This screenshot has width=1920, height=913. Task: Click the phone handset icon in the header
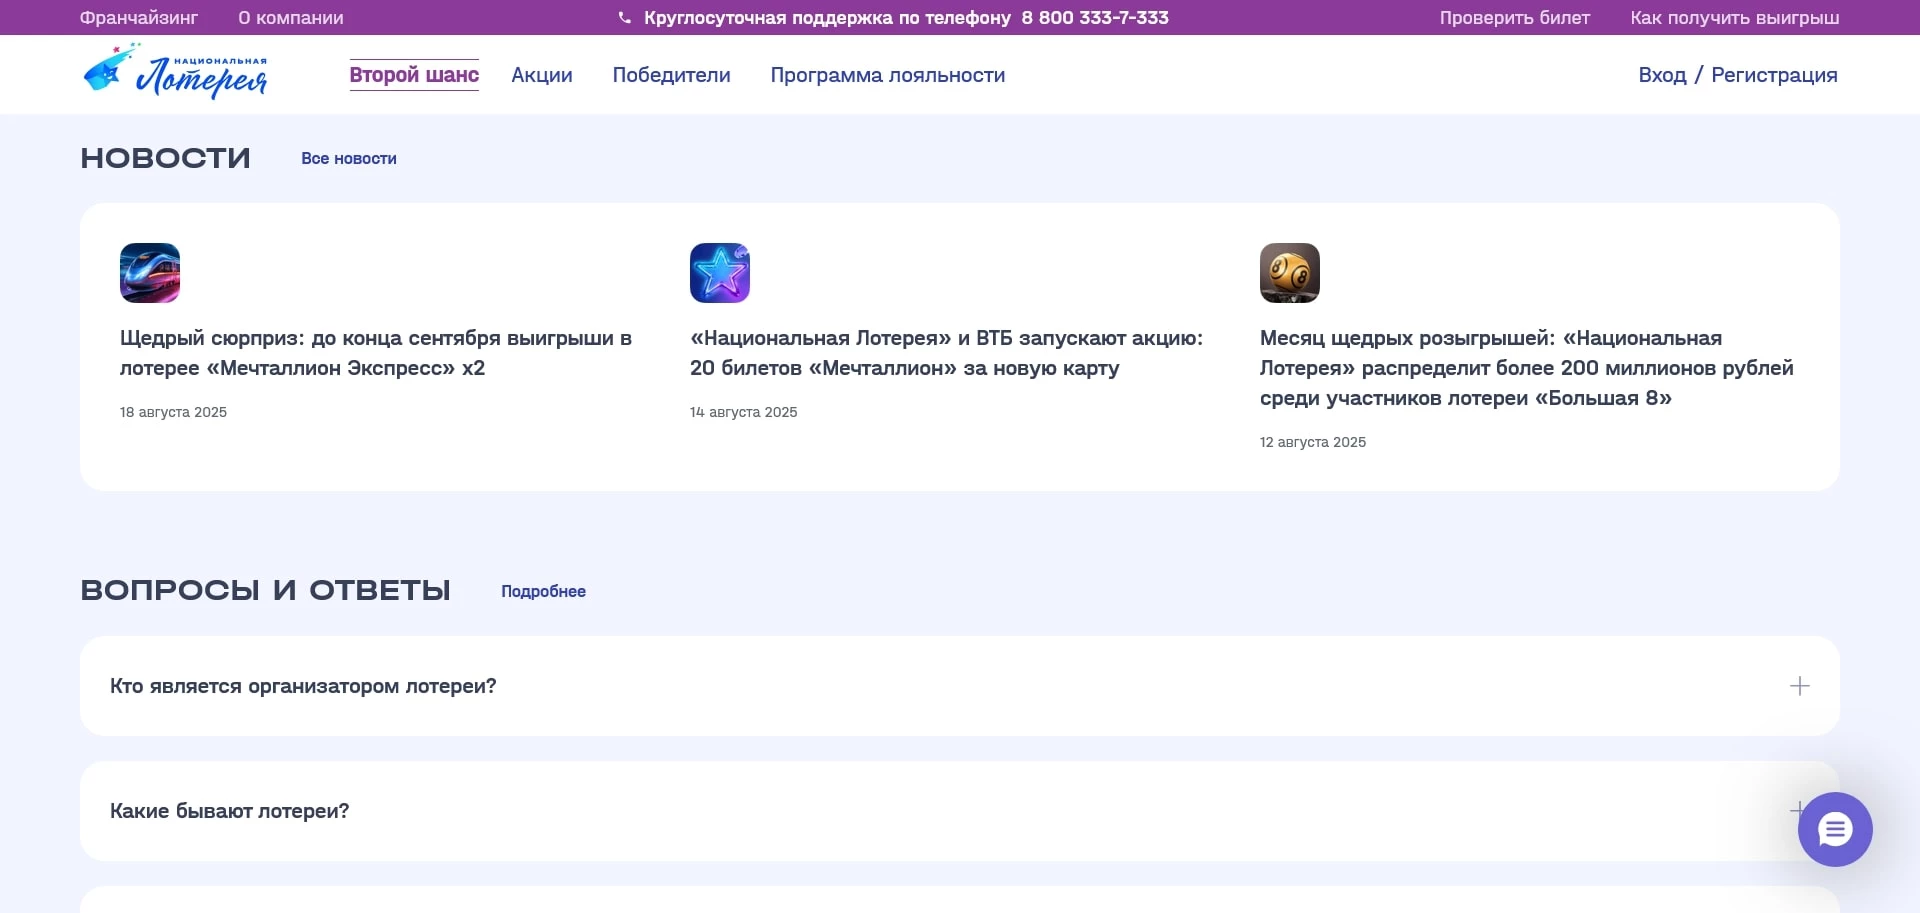pos(625,16)
